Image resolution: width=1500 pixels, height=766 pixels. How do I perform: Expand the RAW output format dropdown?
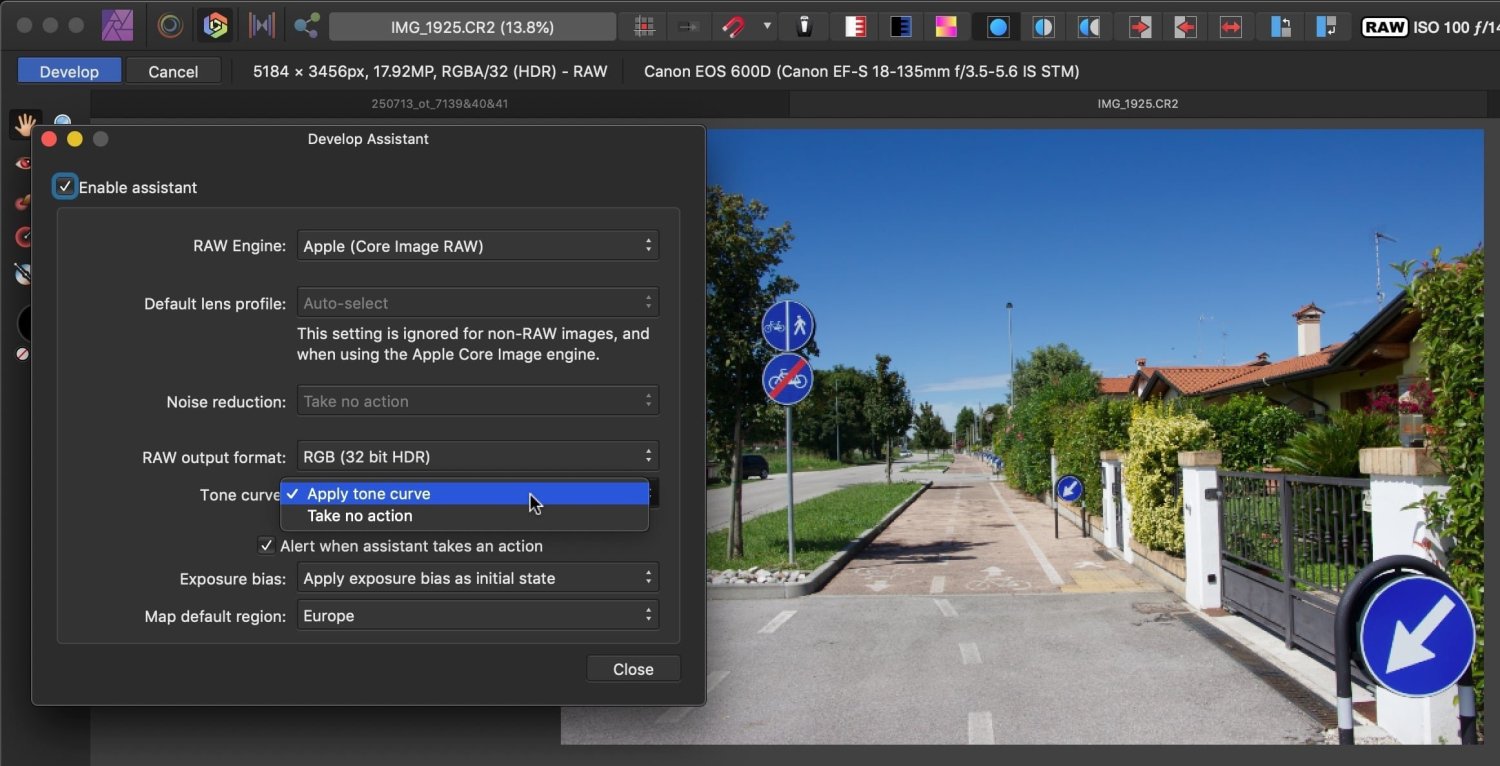point(478,457)
